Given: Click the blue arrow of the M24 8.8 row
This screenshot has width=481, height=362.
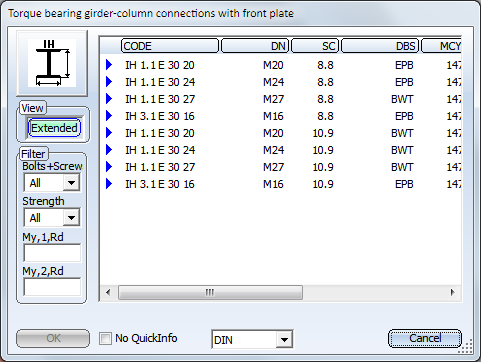Looking at the screenshot, I should (x=109, y=82).
